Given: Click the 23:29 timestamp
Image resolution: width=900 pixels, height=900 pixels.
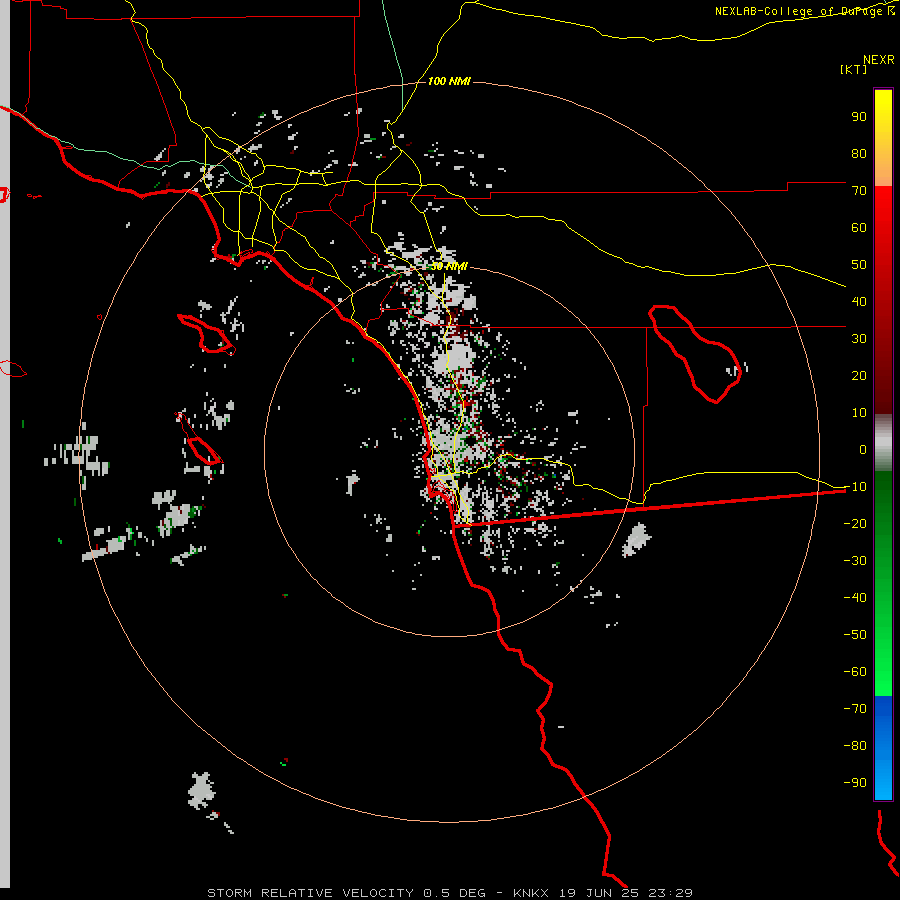Looking at the screenshot, I should (670, 893).
